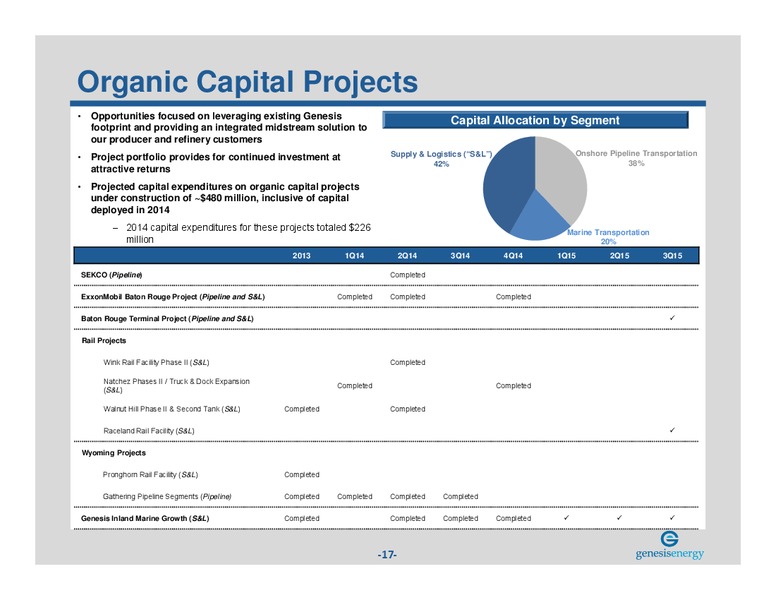Click the 4Q14 column header
Screen dimensions: 776x600
click(513, 255)
